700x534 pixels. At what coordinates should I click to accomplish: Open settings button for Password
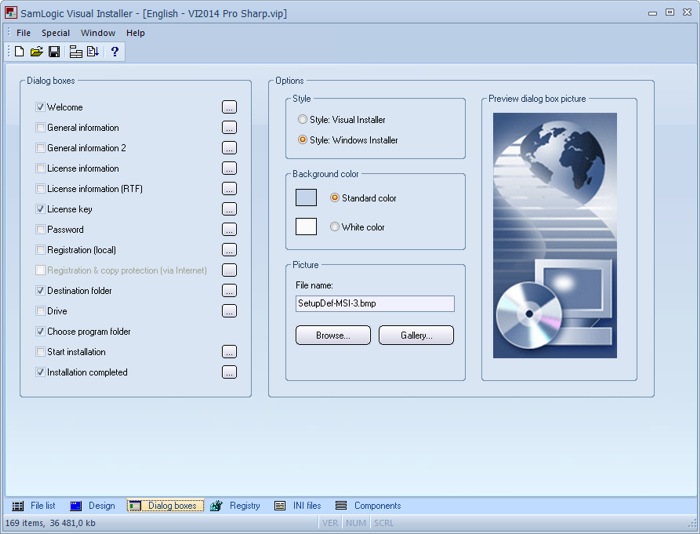click(x=229, y=229)
